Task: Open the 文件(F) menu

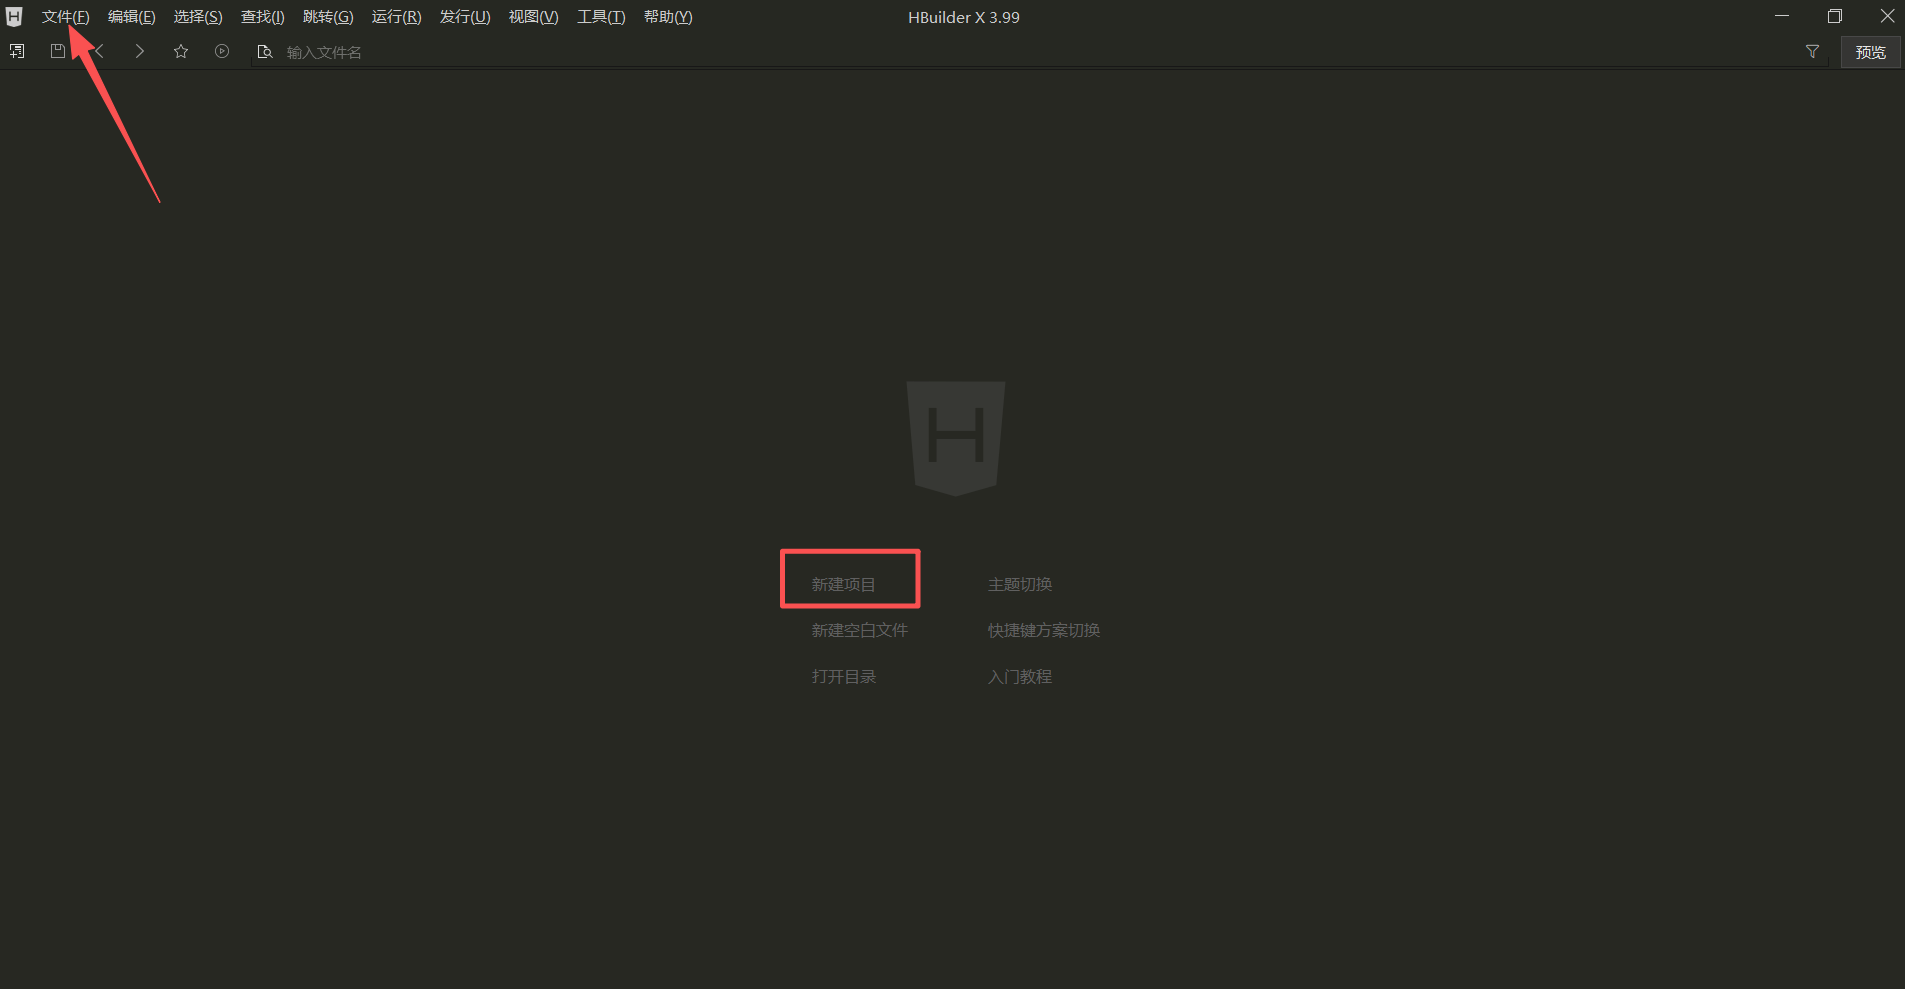Action: (x=65, y=17)
